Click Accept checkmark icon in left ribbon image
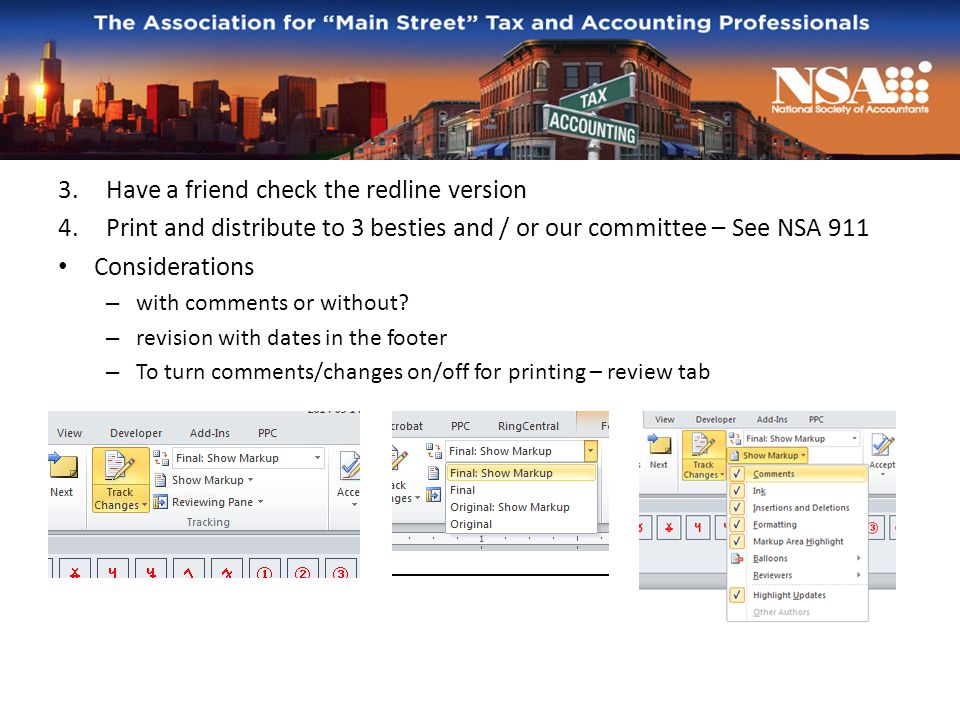Viewport: 960px width, 720px height. coord(350,466)
